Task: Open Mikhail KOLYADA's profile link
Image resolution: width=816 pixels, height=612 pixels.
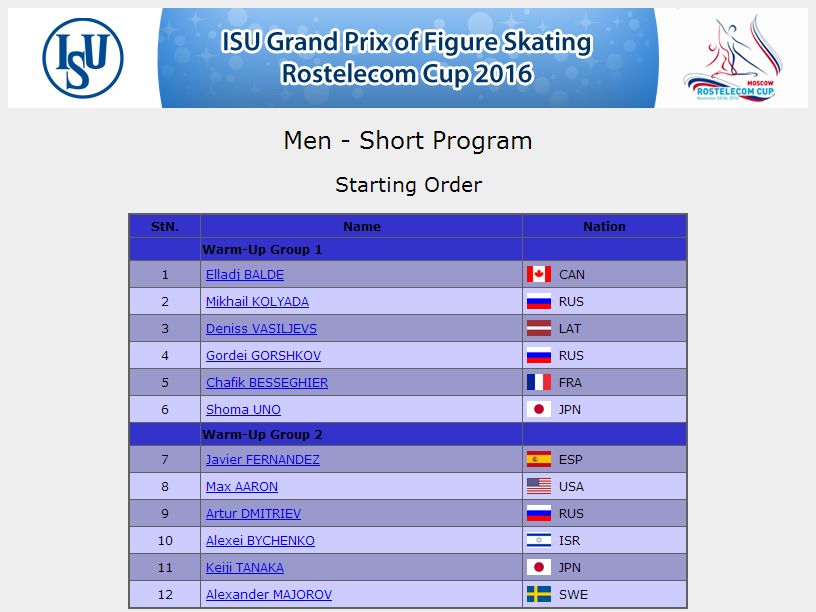Action: click(x=257, y=302)
